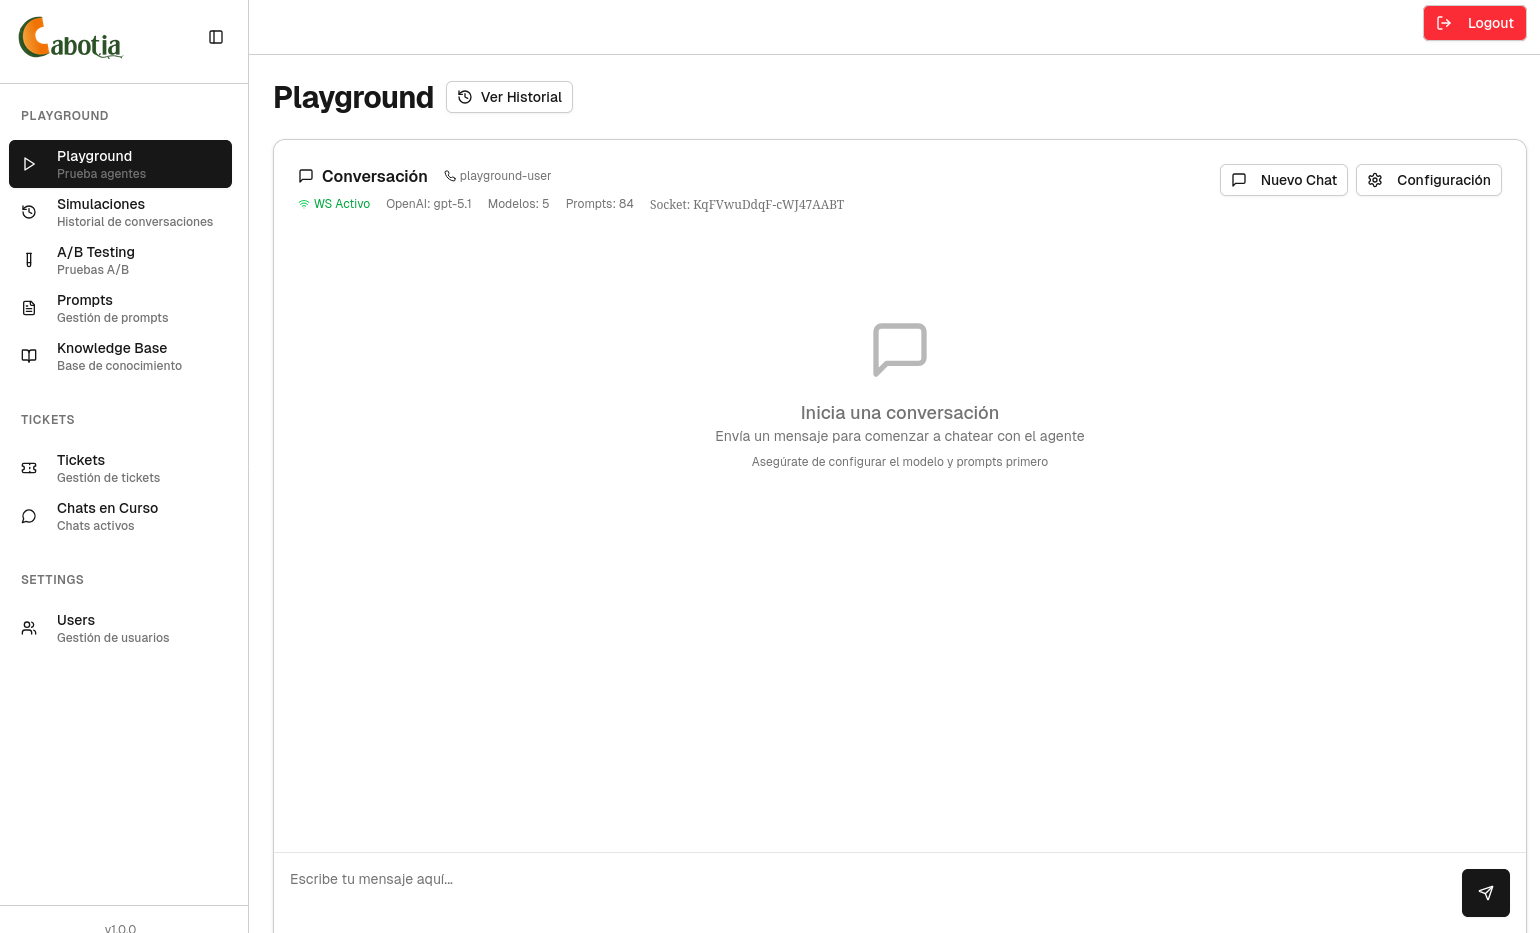Viewport: 1540px width, 933px height.
Task: Click the send message arrow icon
Action: tap(1486, 893)
